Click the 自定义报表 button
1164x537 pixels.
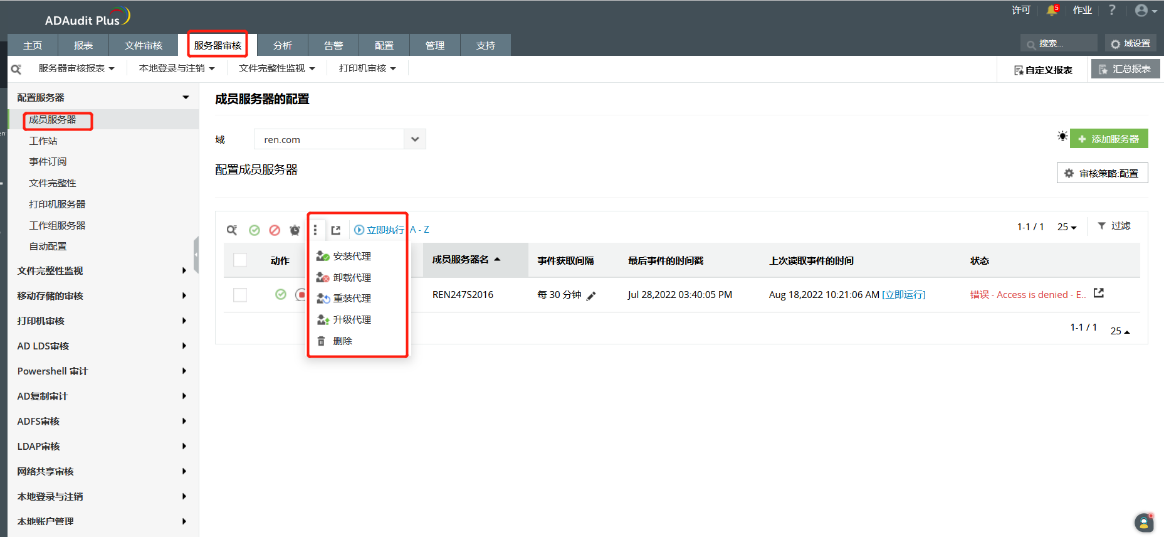(x=1043, y=70)
